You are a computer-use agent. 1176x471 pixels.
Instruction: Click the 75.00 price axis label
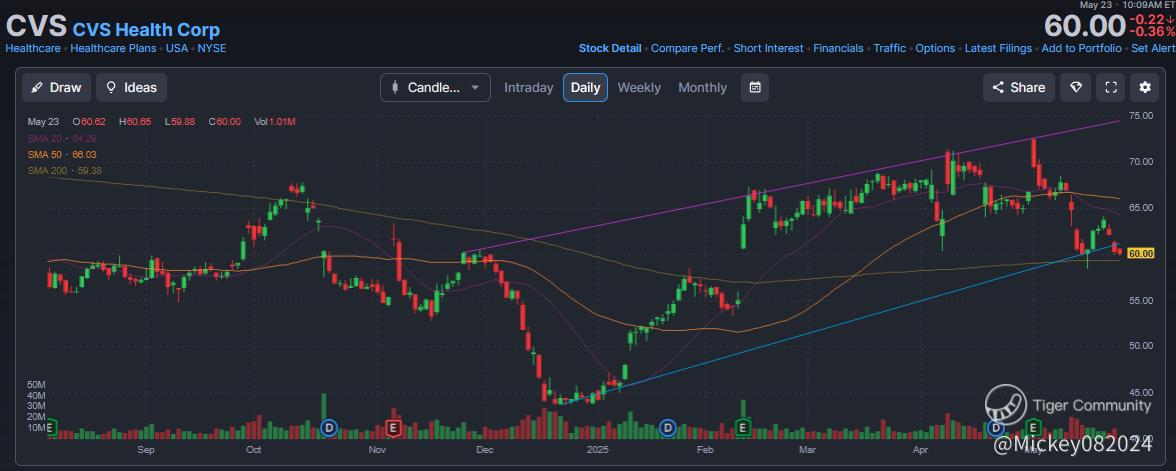click(x=1141, y=116)
